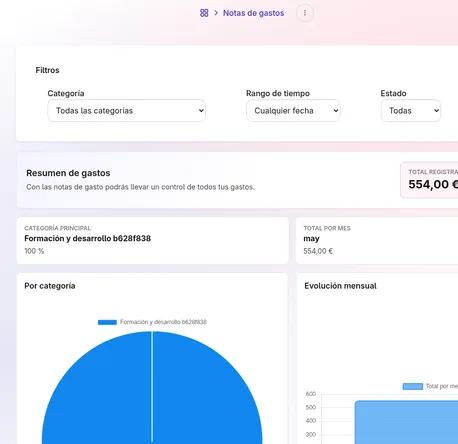The image size is (458, 444).
Task: Open the dashboard grid icon in breadcrumb
Action: click(x=204, y=13)
